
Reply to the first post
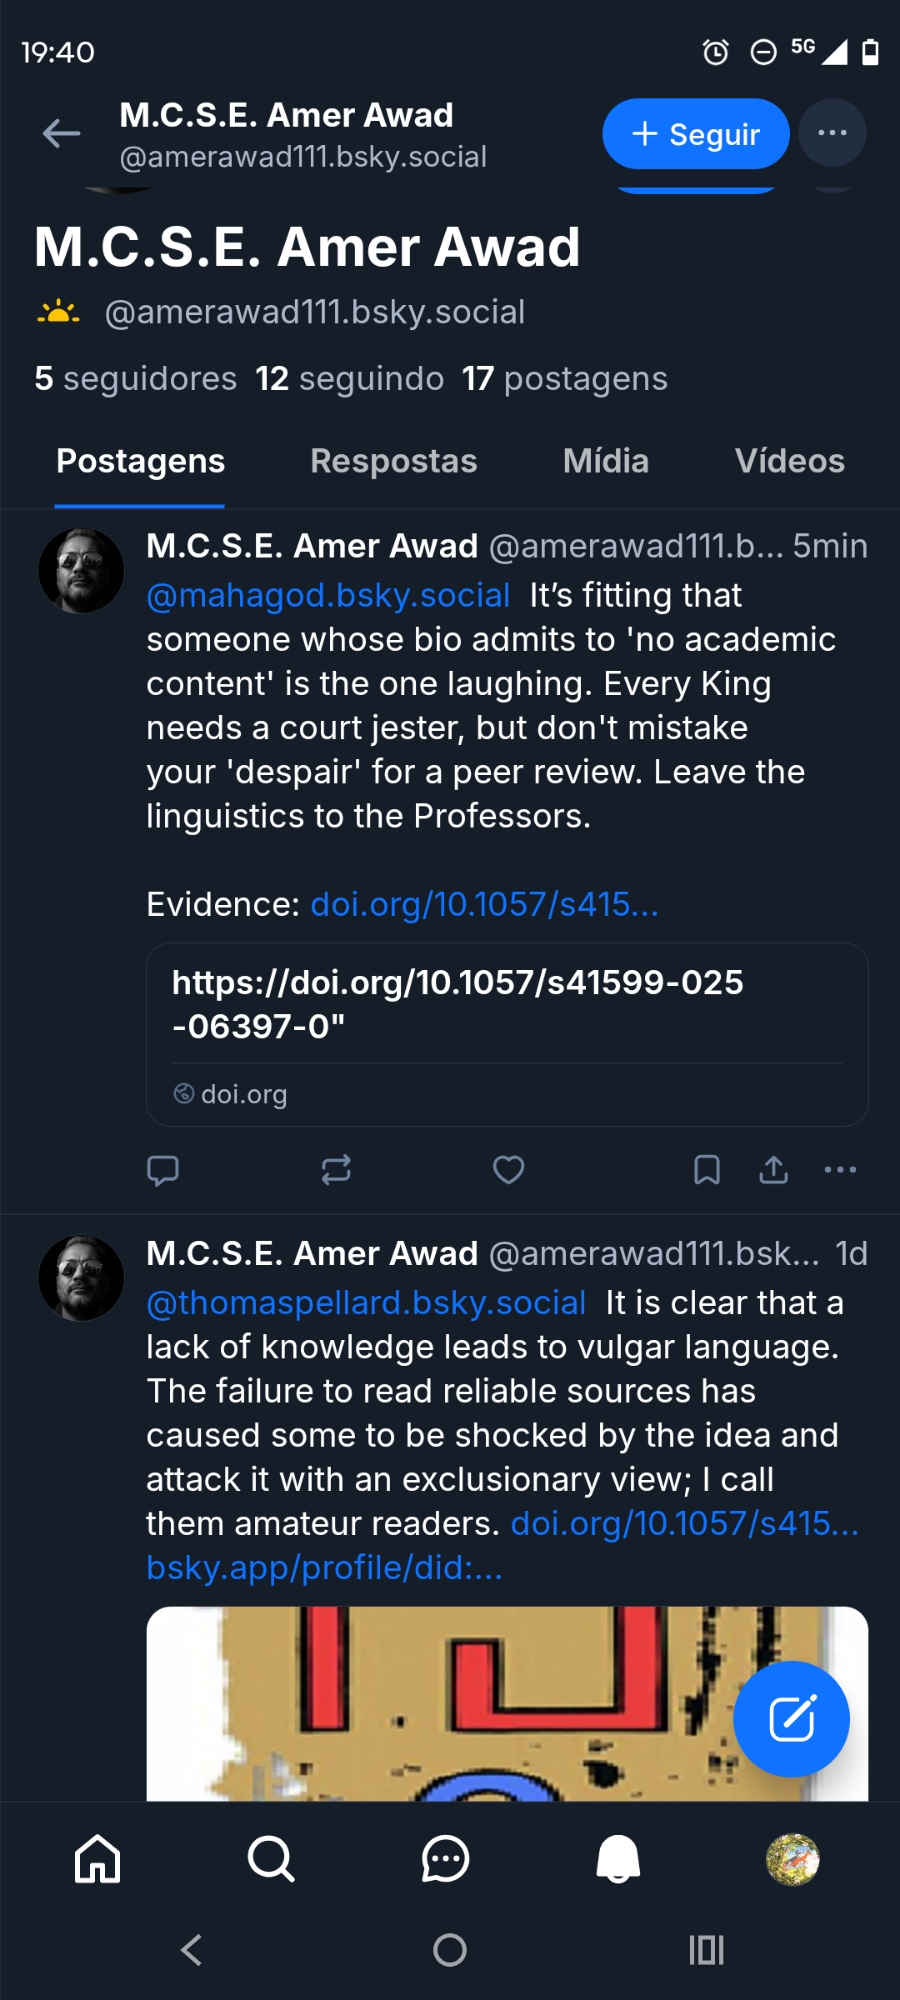[163, 1170]
